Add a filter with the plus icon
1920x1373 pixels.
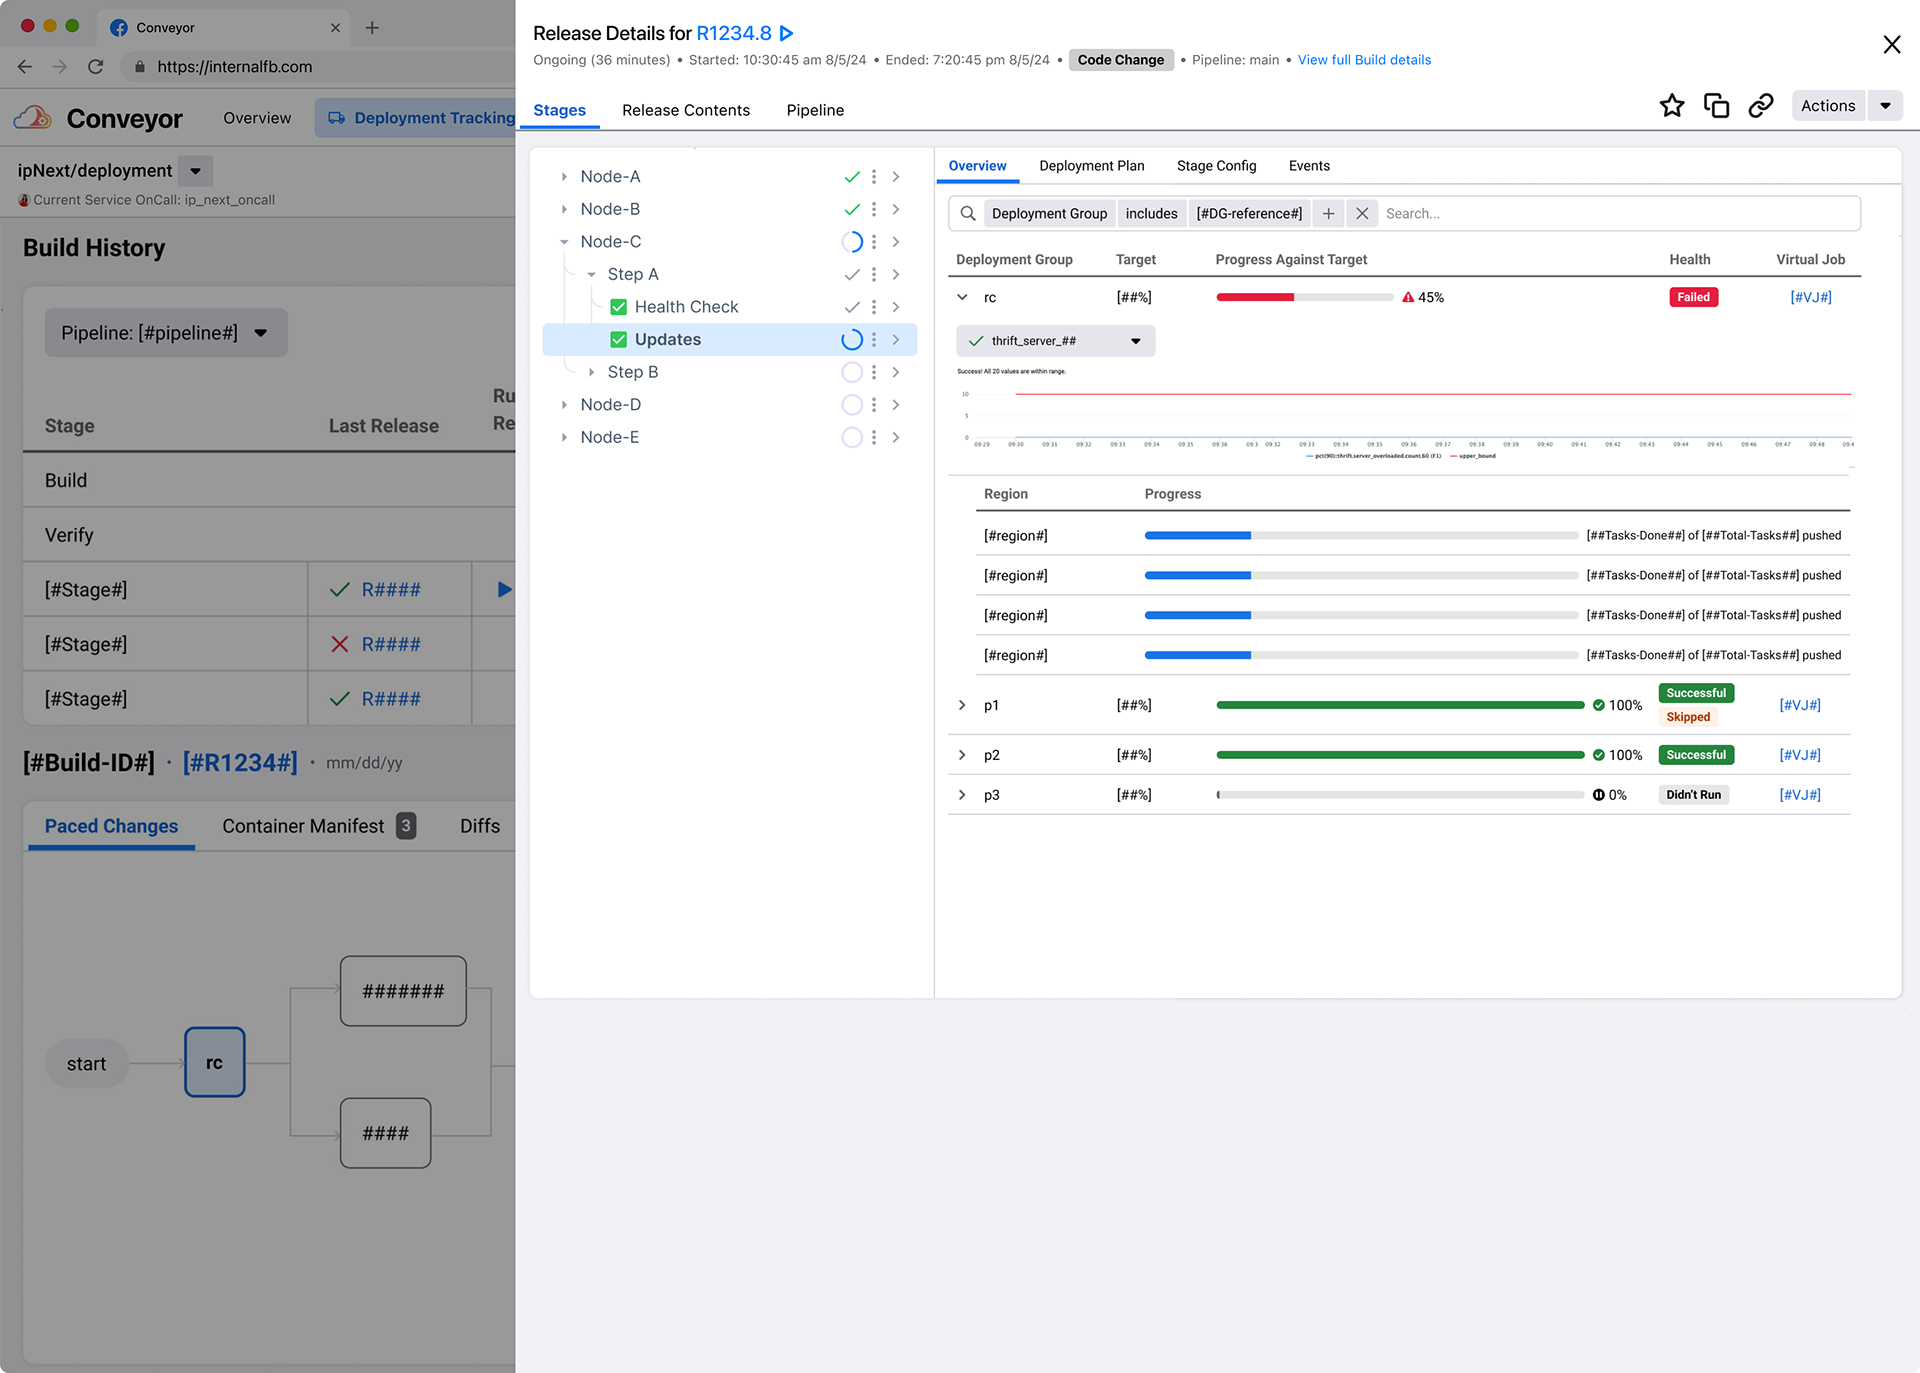point(1328,213)
